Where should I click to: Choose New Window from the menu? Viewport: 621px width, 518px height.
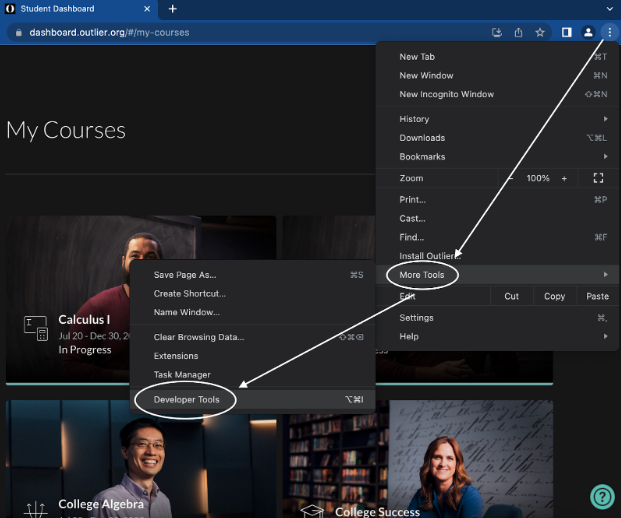pos(497,76)
